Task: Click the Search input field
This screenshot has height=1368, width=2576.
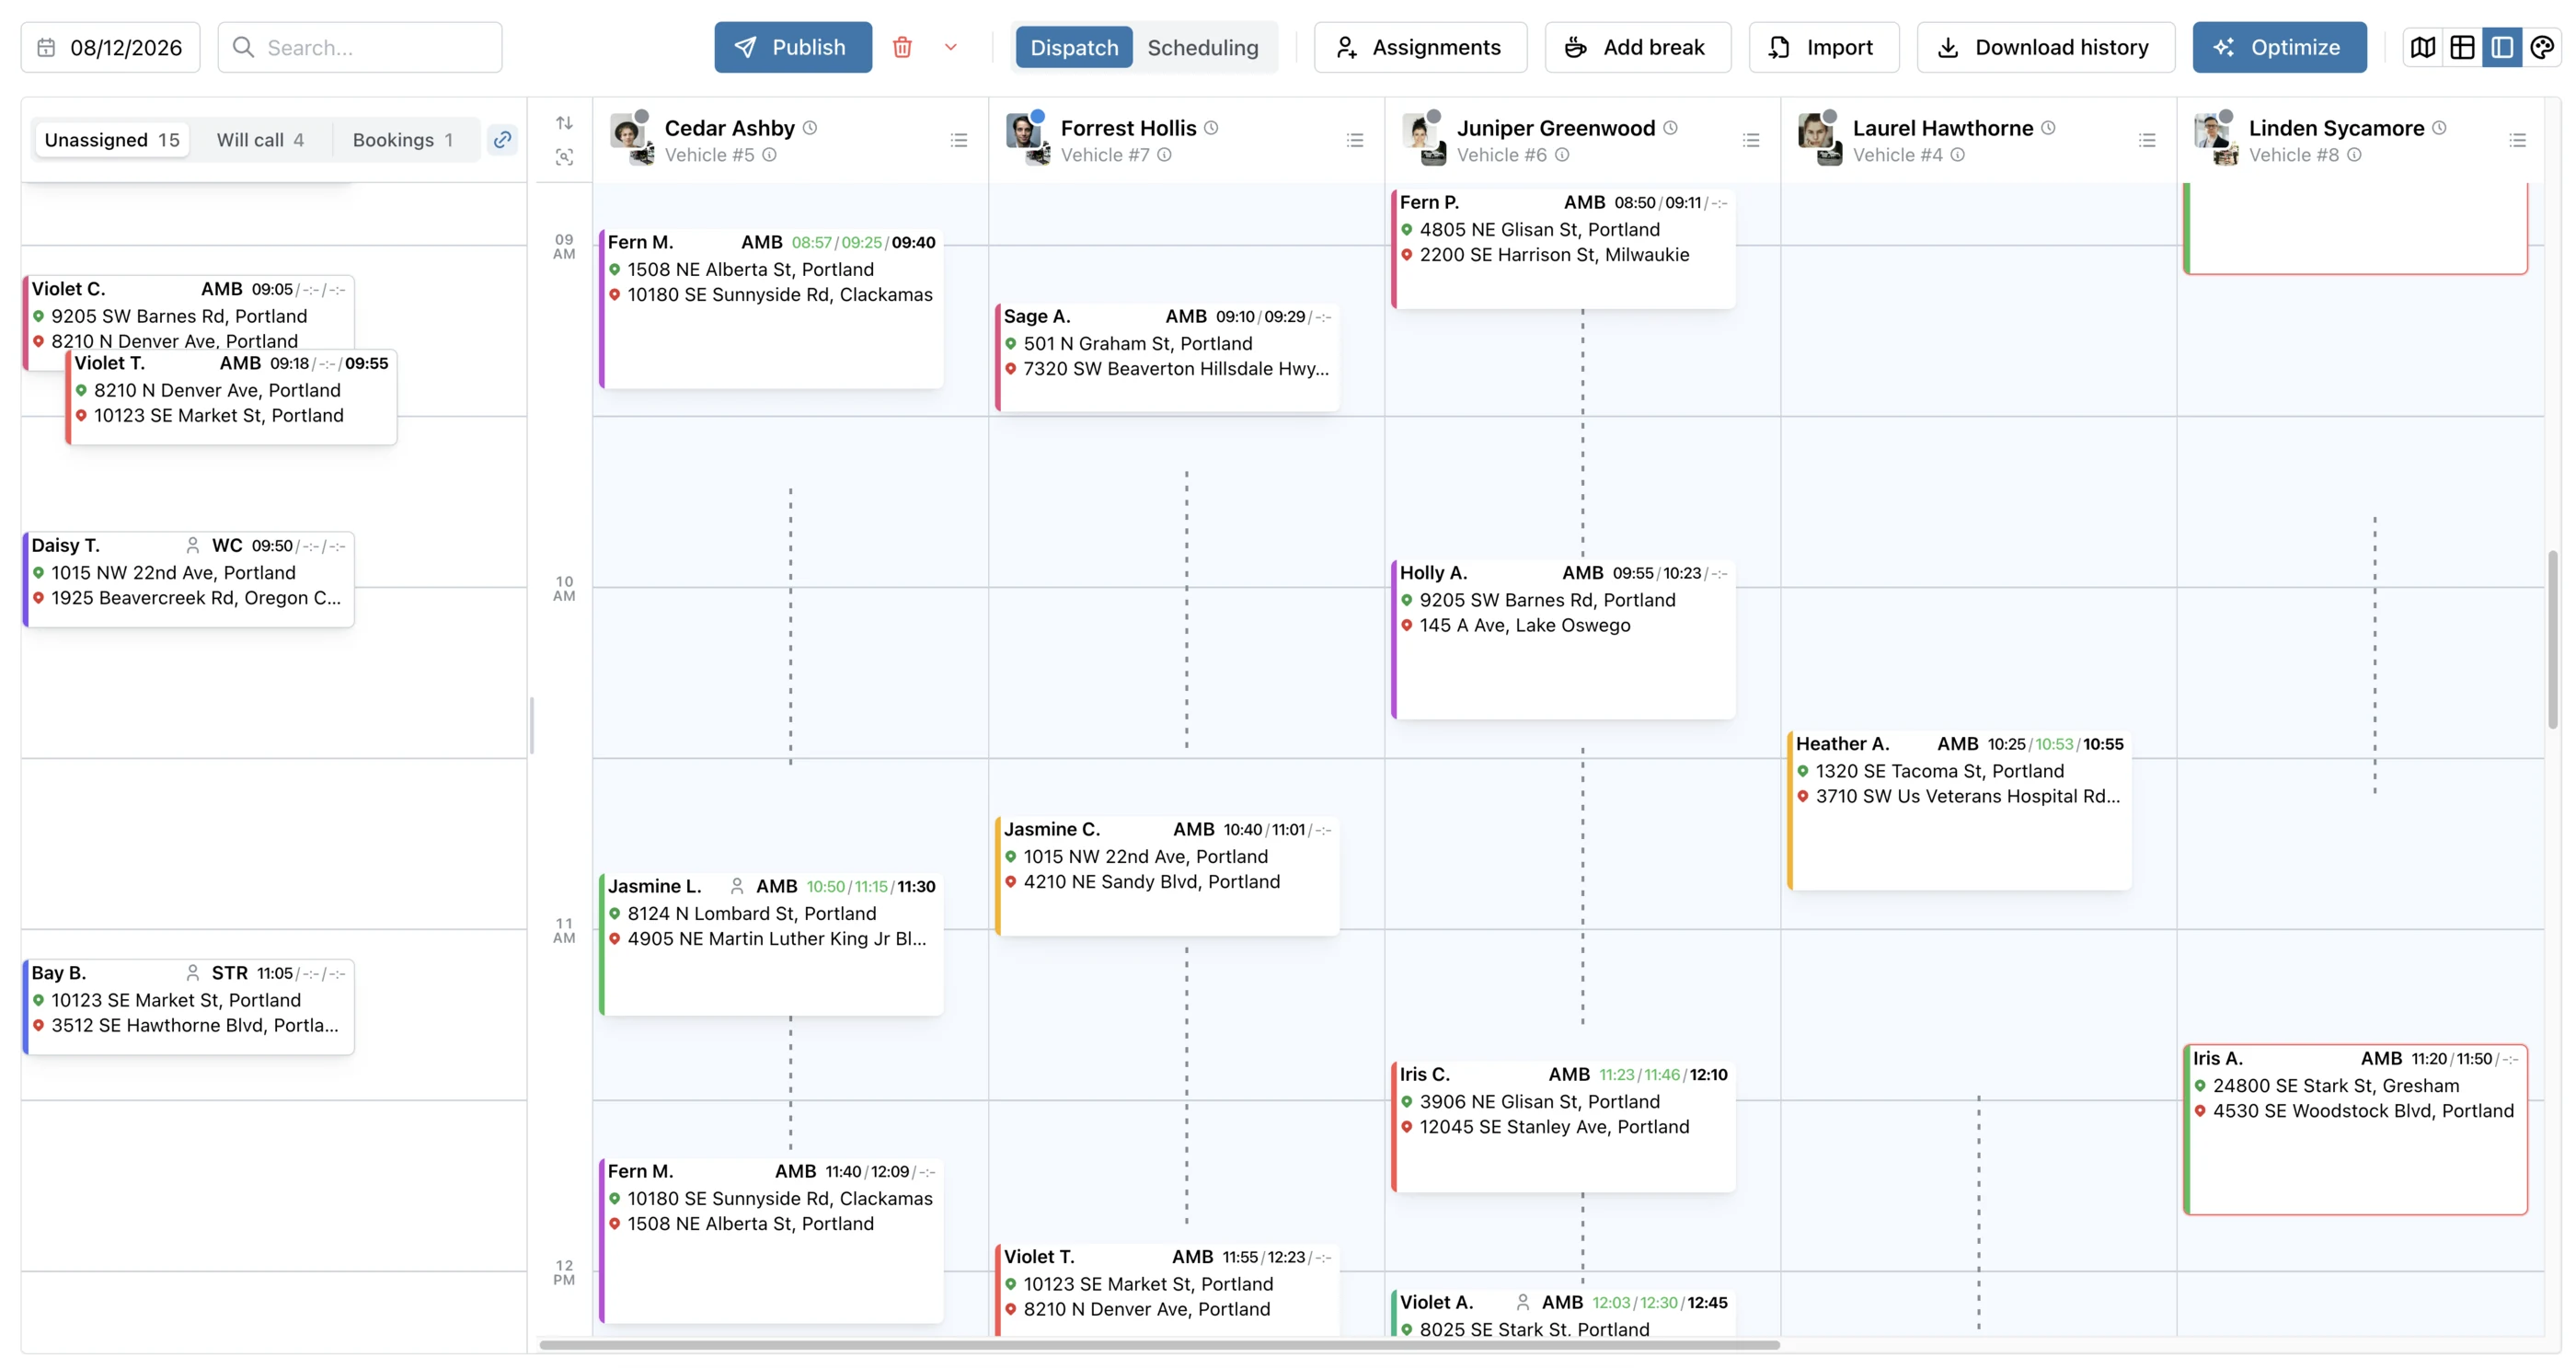Action: point(360,47)
